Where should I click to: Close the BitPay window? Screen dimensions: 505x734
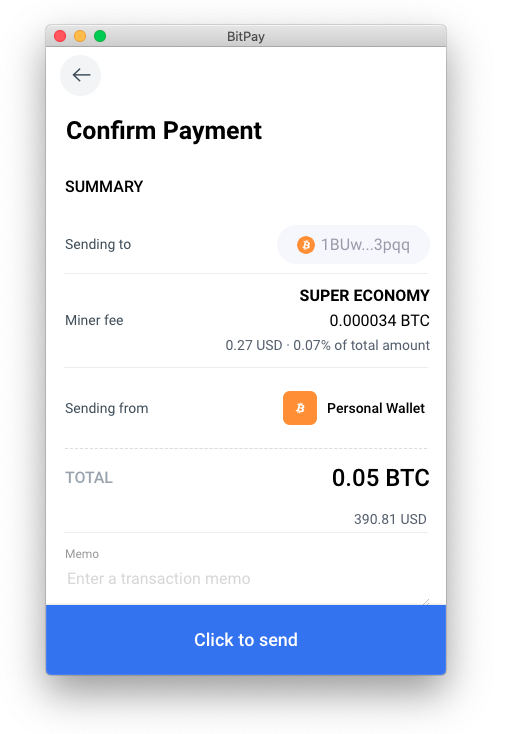tap(60, 36)
